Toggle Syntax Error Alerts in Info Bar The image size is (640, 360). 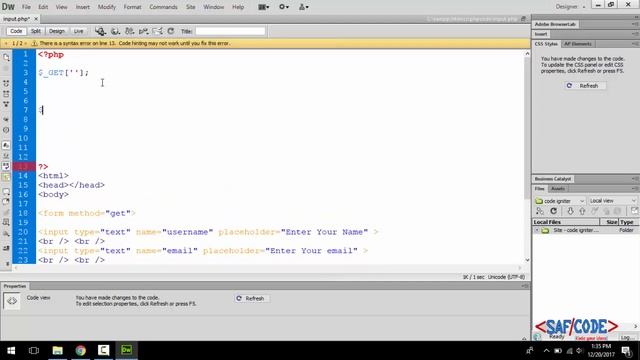(6, 177)
